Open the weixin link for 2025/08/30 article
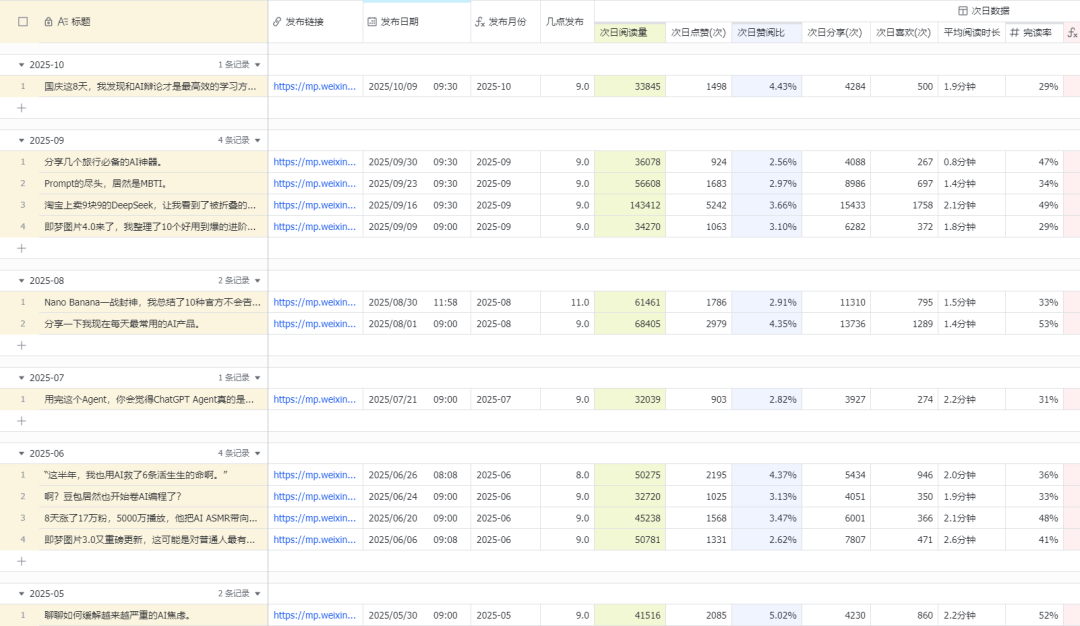The image size is (1080, 626). [315, 302]
